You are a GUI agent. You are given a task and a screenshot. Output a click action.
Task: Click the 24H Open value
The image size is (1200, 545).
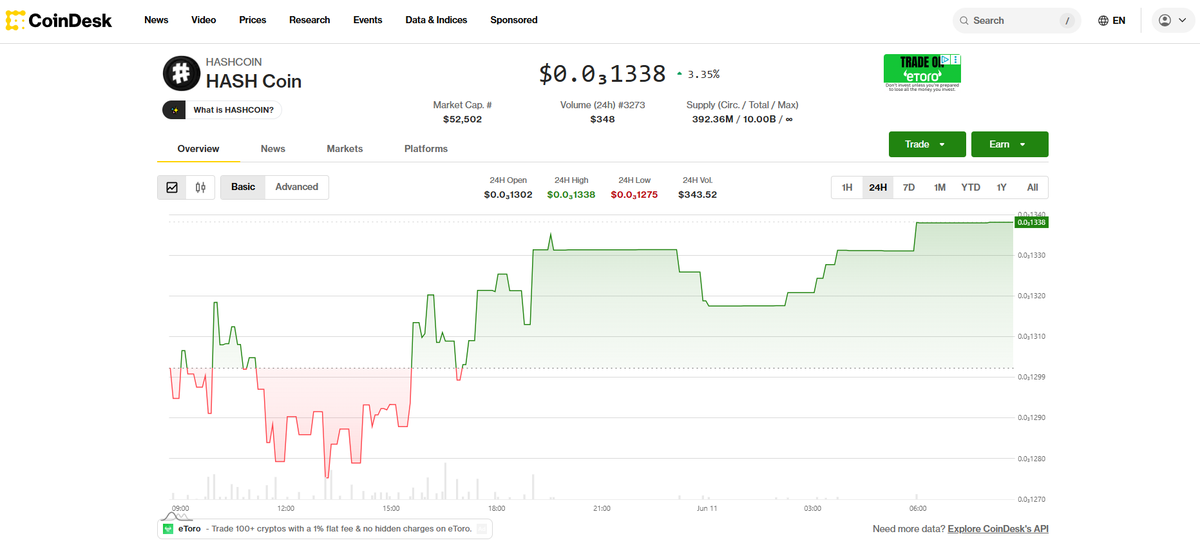point(508,194)
